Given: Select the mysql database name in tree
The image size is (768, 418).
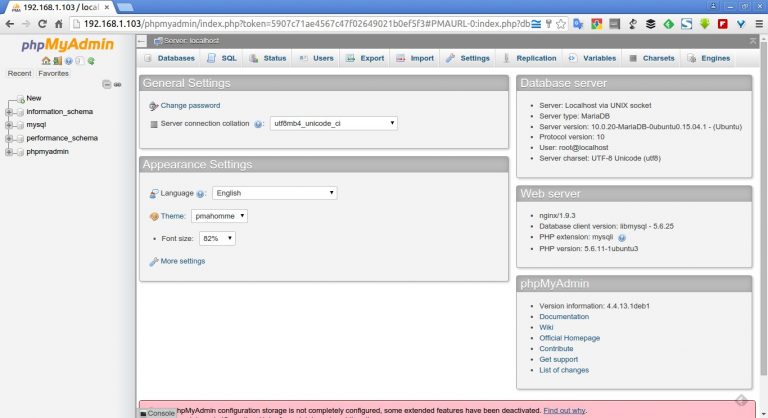Looking at the screenshot, I should click(36, 125).
